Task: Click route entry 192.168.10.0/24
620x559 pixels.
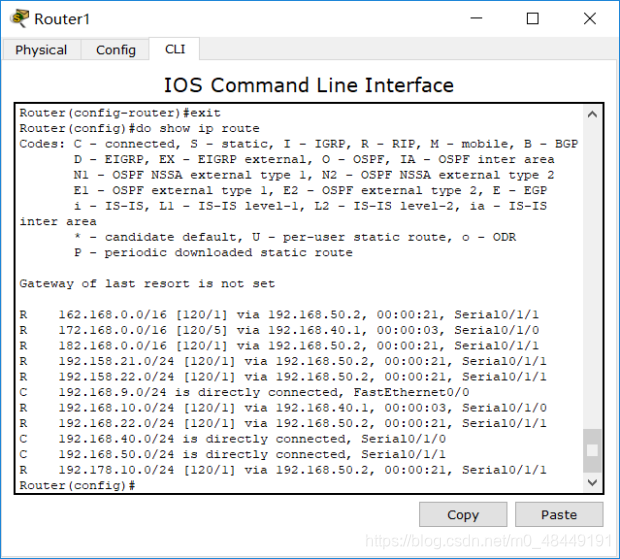Action: pyautogui.click(x=283, y=408)
